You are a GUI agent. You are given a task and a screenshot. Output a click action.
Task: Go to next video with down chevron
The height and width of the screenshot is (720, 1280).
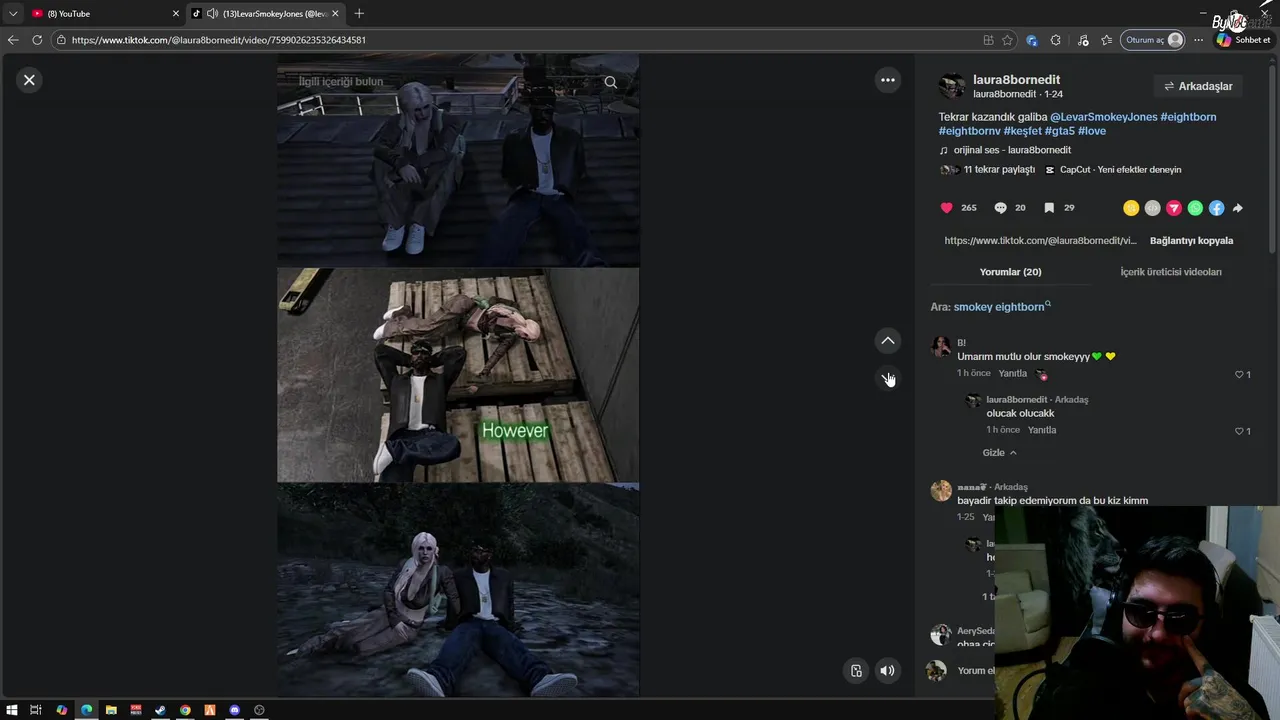coord(888,378)
